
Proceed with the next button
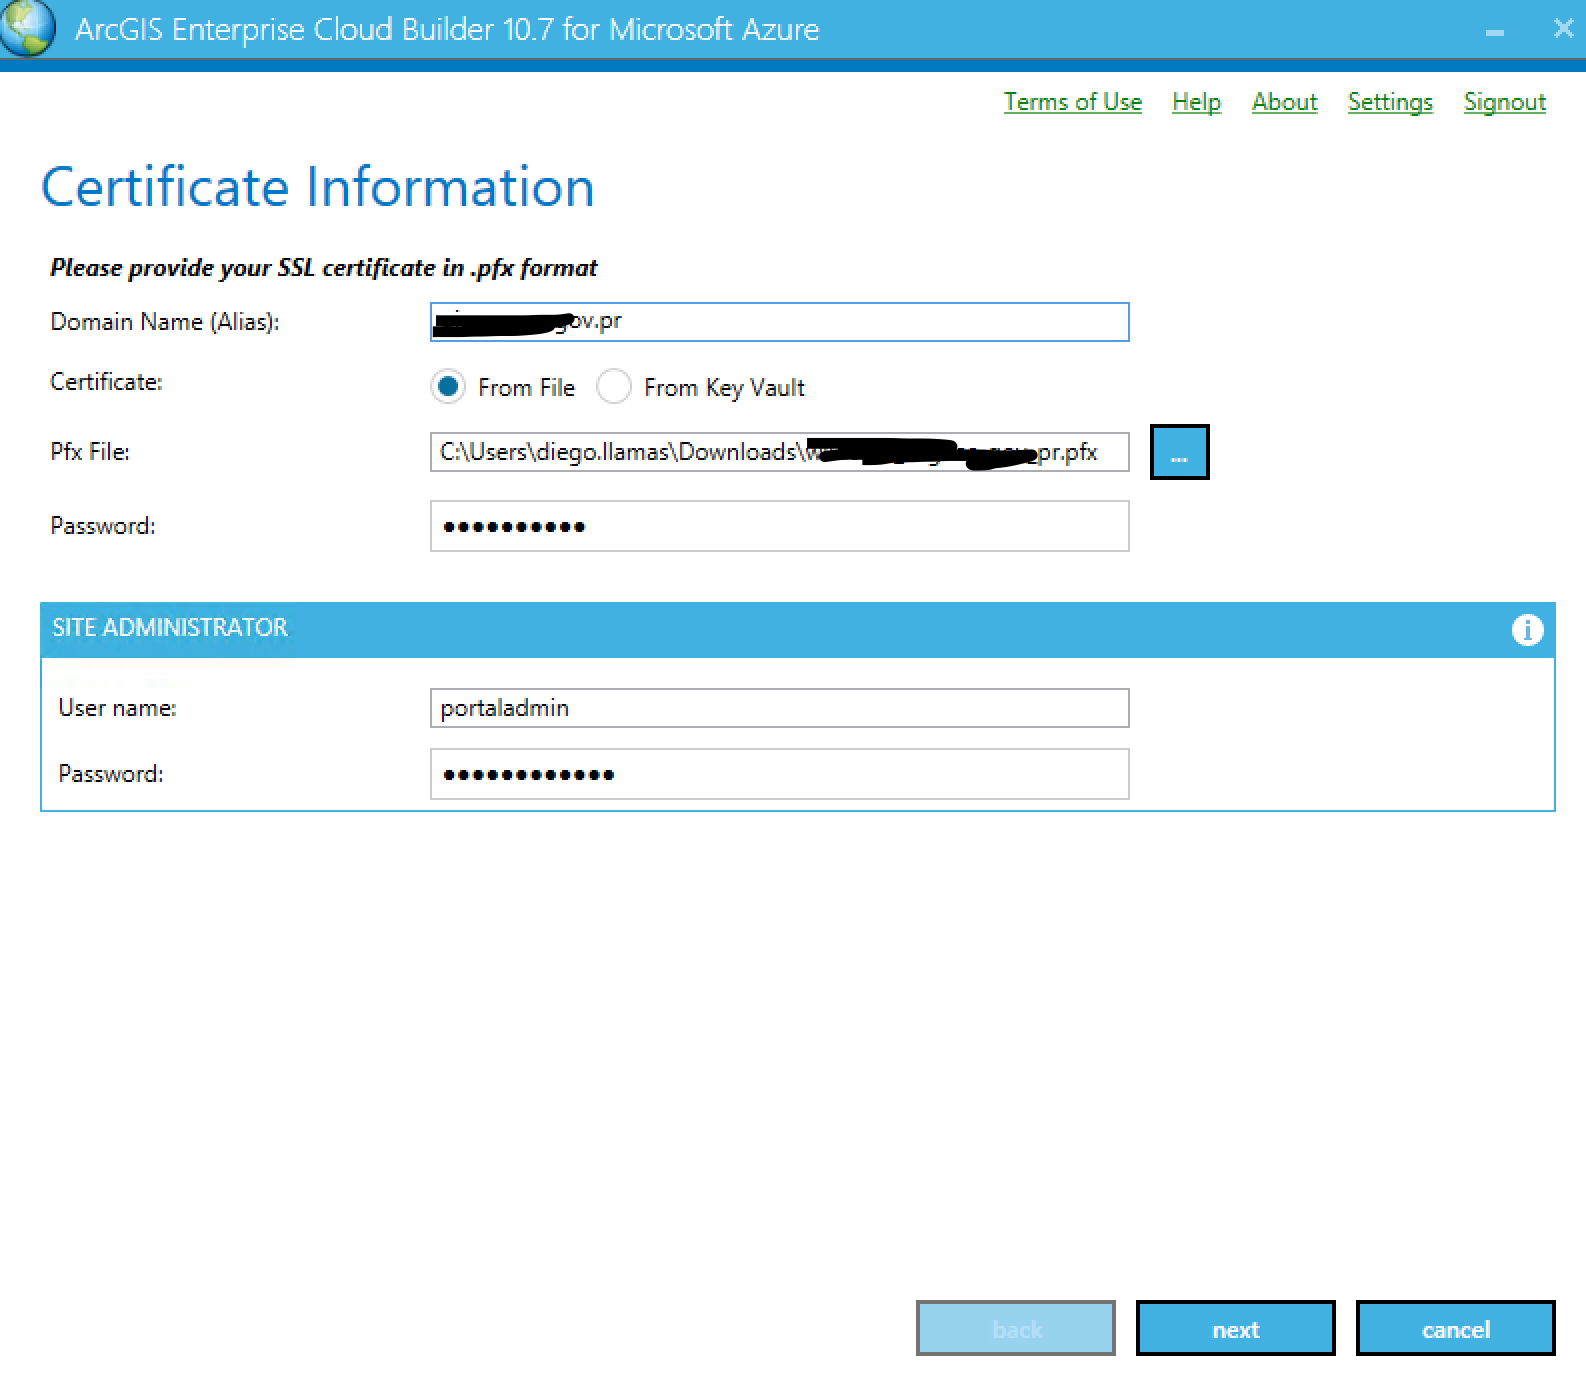point(1235,1329)
